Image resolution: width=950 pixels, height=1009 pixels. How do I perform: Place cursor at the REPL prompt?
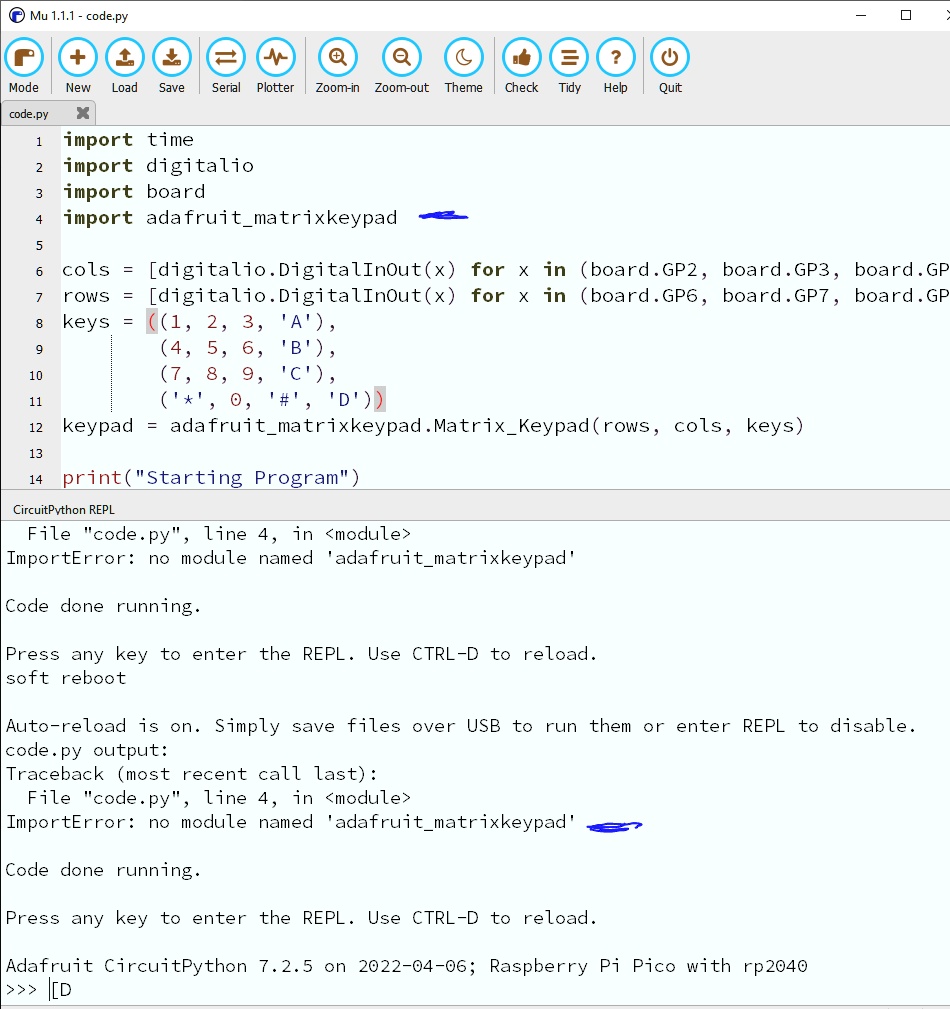click(48, 989)
